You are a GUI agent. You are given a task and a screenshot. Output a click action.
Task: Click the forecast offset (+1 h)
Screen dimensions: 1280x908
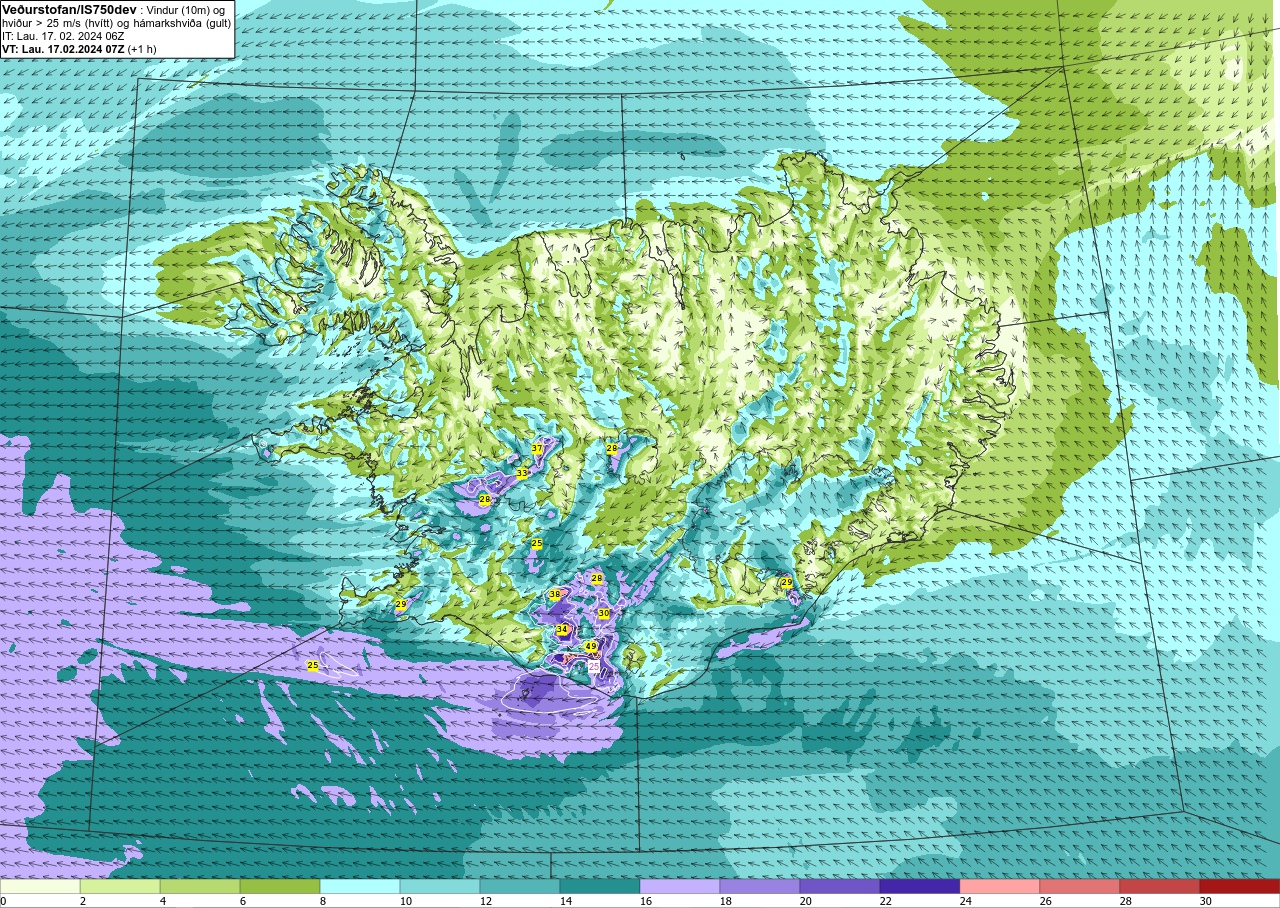(x=142, y=49)
